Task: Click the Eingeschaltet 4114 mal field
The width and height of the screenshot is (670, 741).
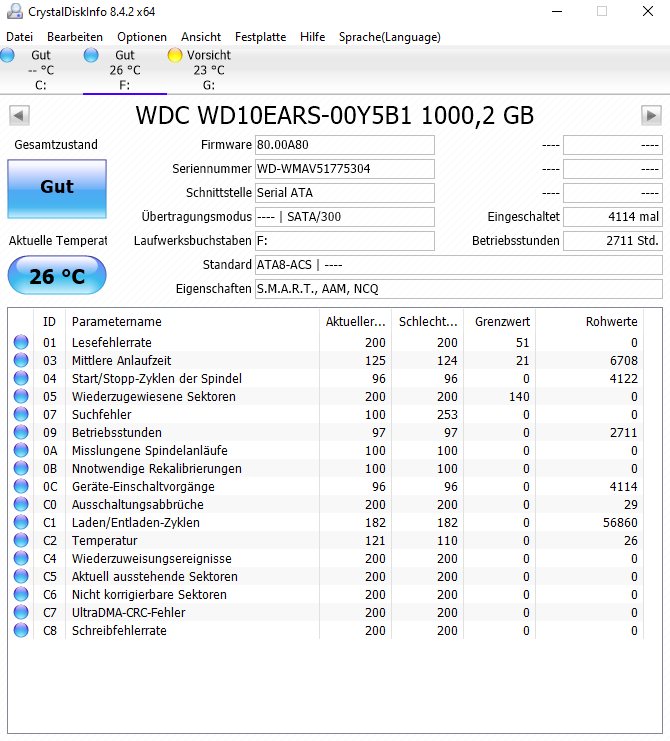Action: pos(613,217)
